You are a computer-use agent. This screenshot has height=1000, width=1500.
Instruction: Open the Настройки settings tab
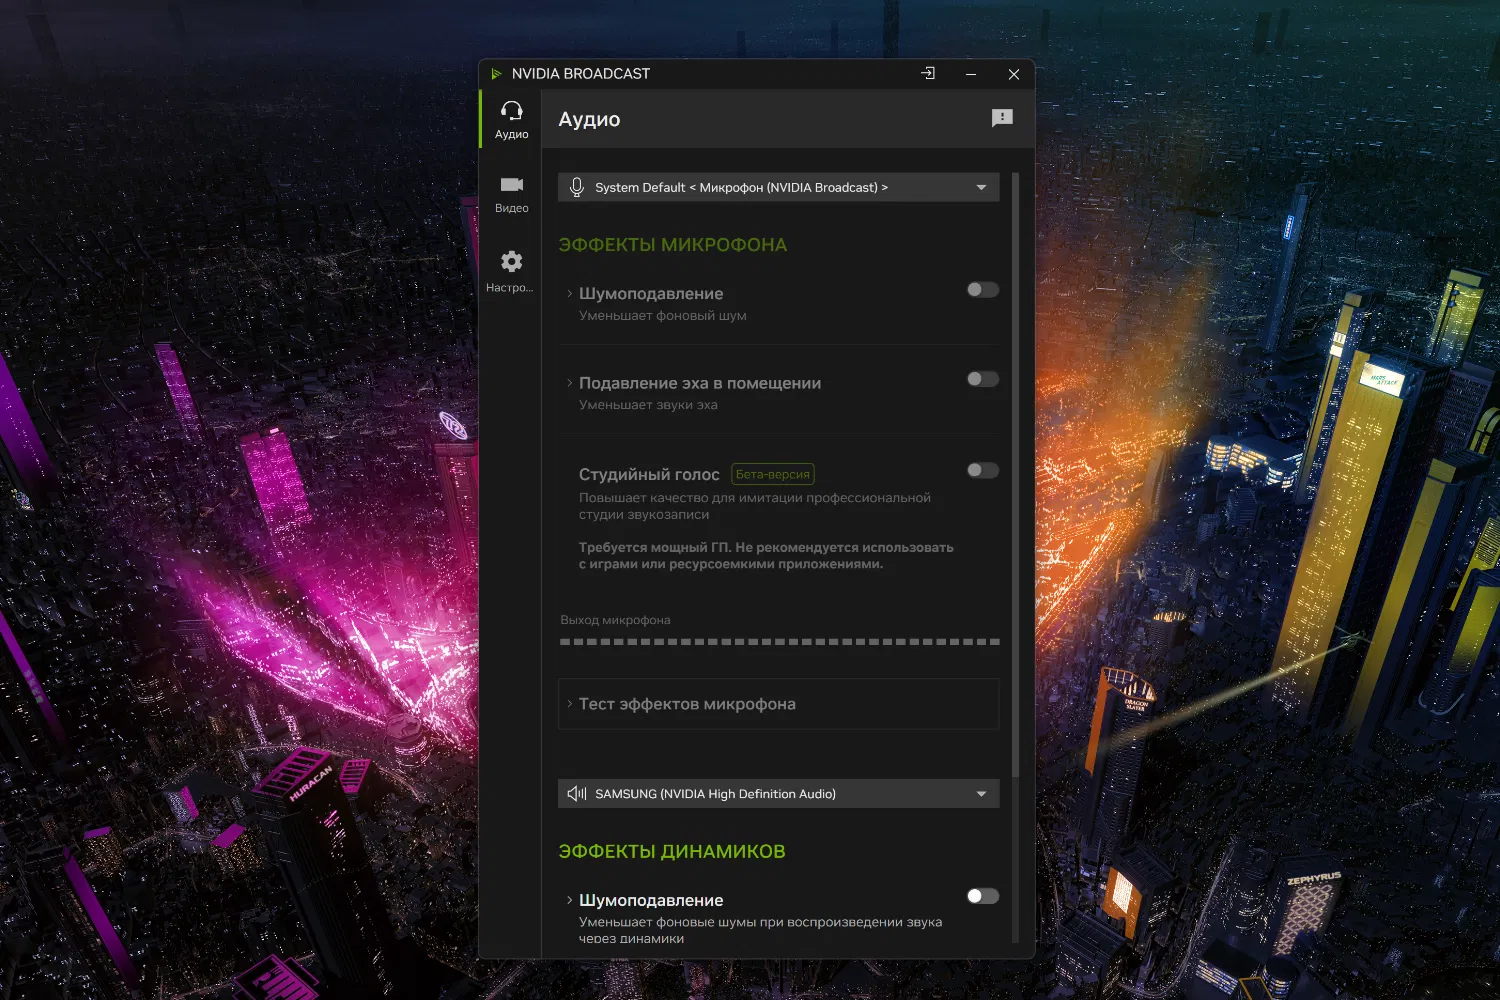click(511, 272)
